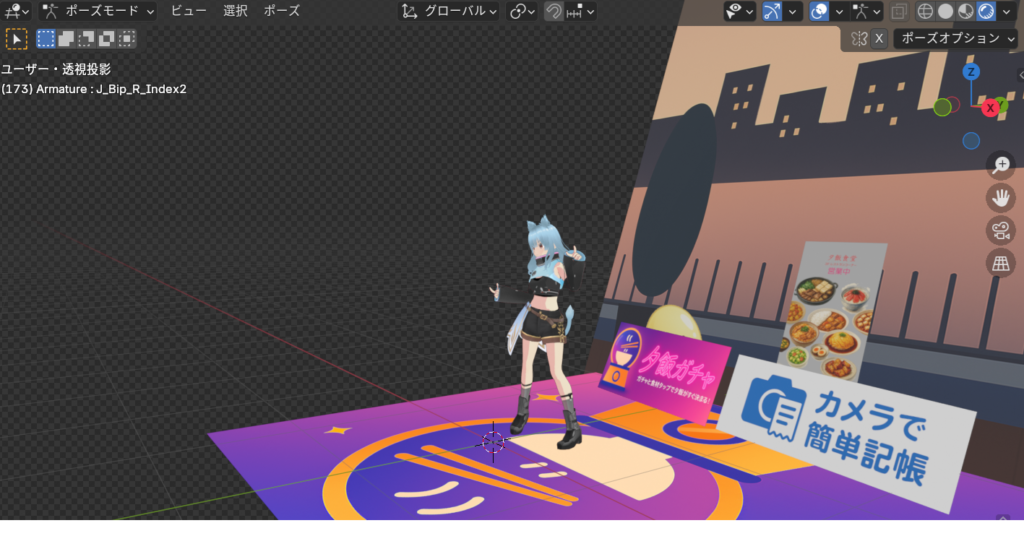Viewport: 1024px width, 549px height.
Task: Click the Zoom magnifier navigation icon
Action: click(x=1000, y=165)
